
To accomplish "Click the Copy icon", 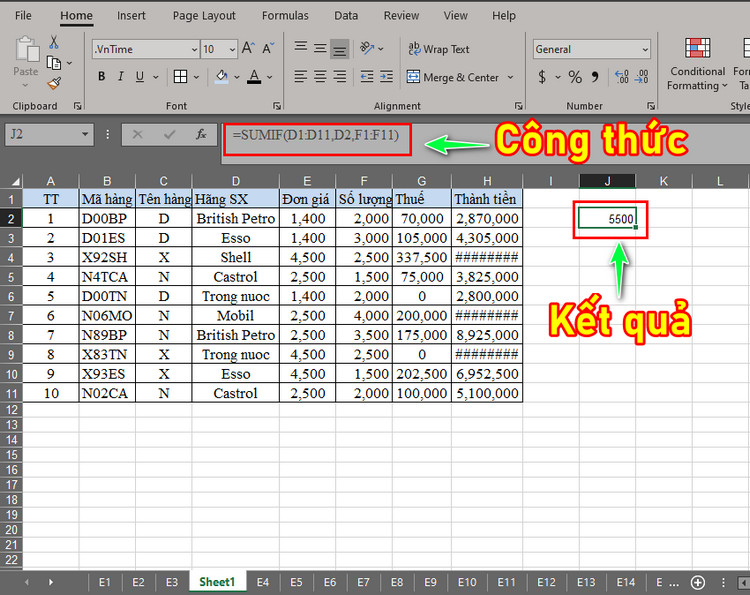I will click(54, 63).
